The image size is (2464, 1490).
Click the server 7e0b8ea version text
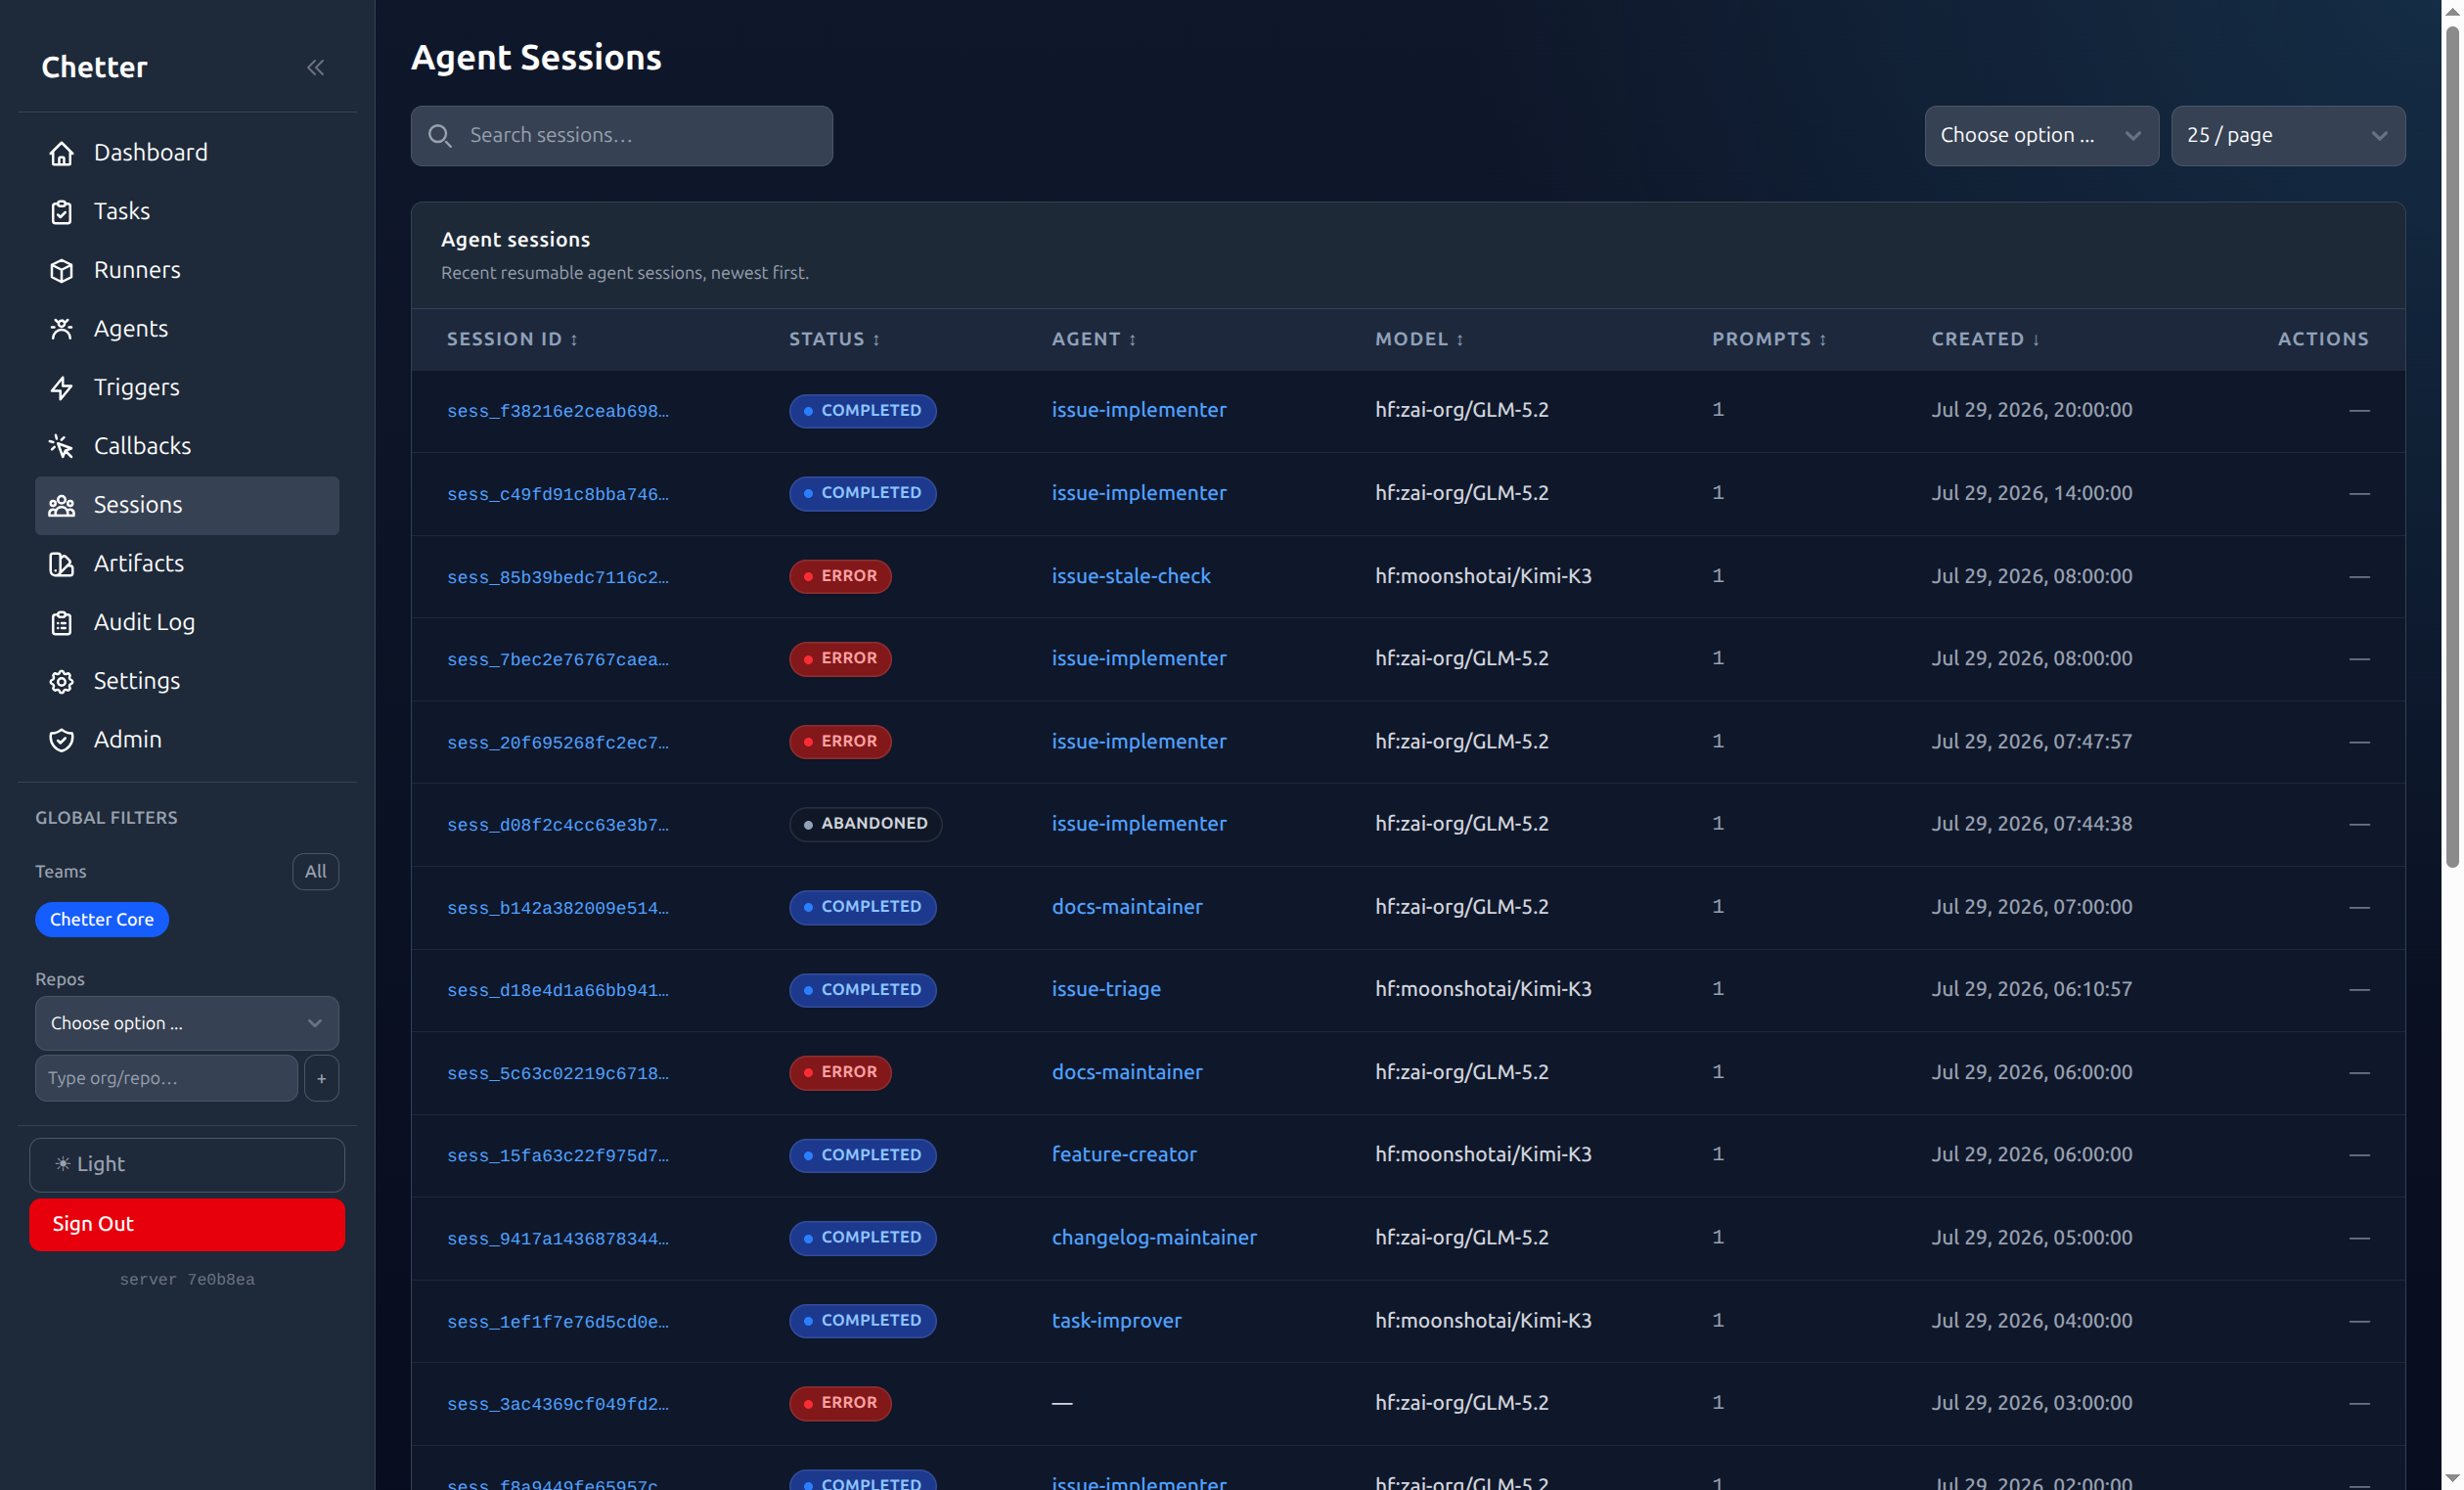click(x=187, y=1279)
